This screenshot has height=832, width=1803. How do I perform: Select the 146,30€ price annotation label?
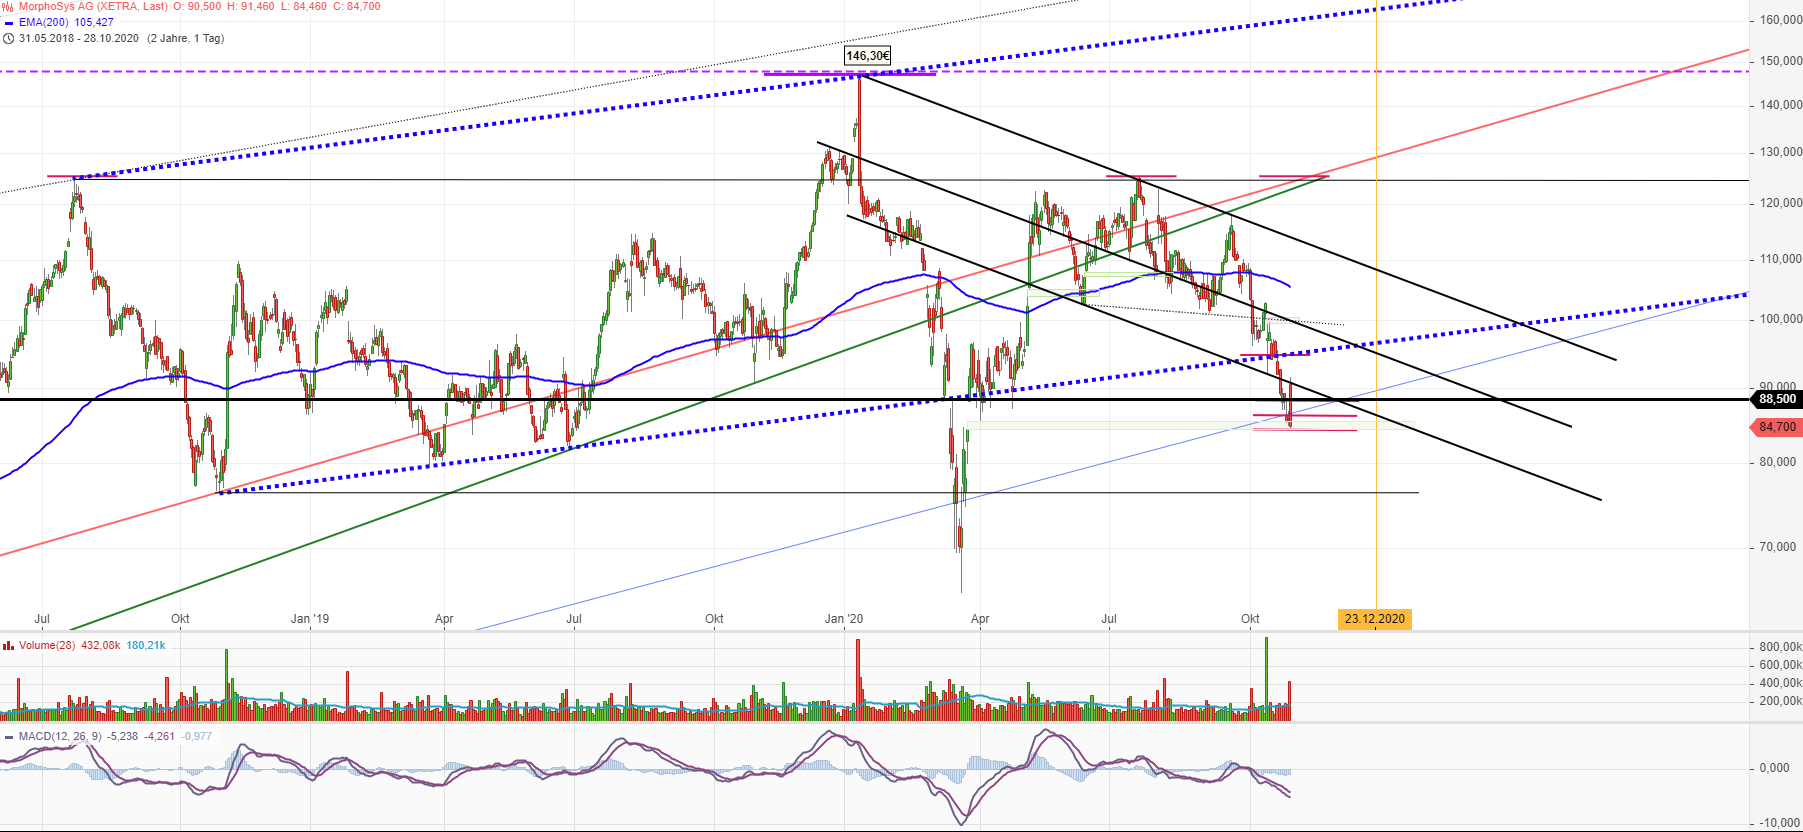click(868, 56)
